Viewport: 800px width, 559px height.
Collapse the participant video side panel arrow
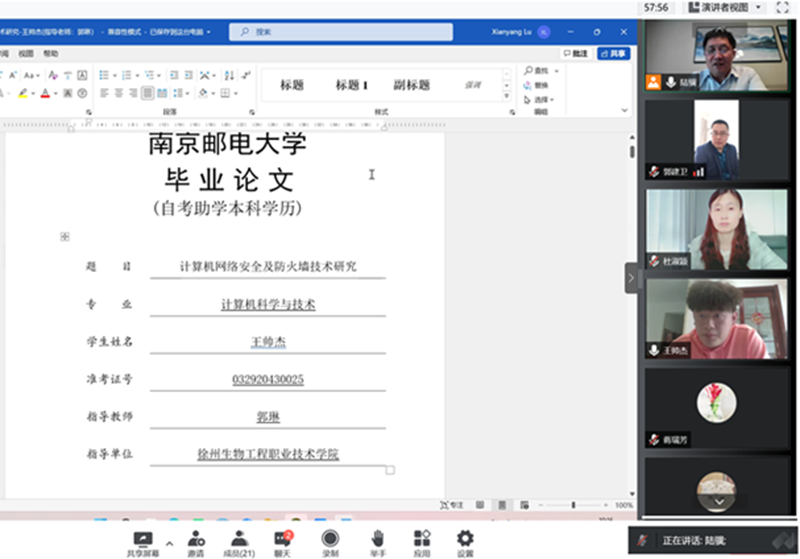click(x=631, y=277)
